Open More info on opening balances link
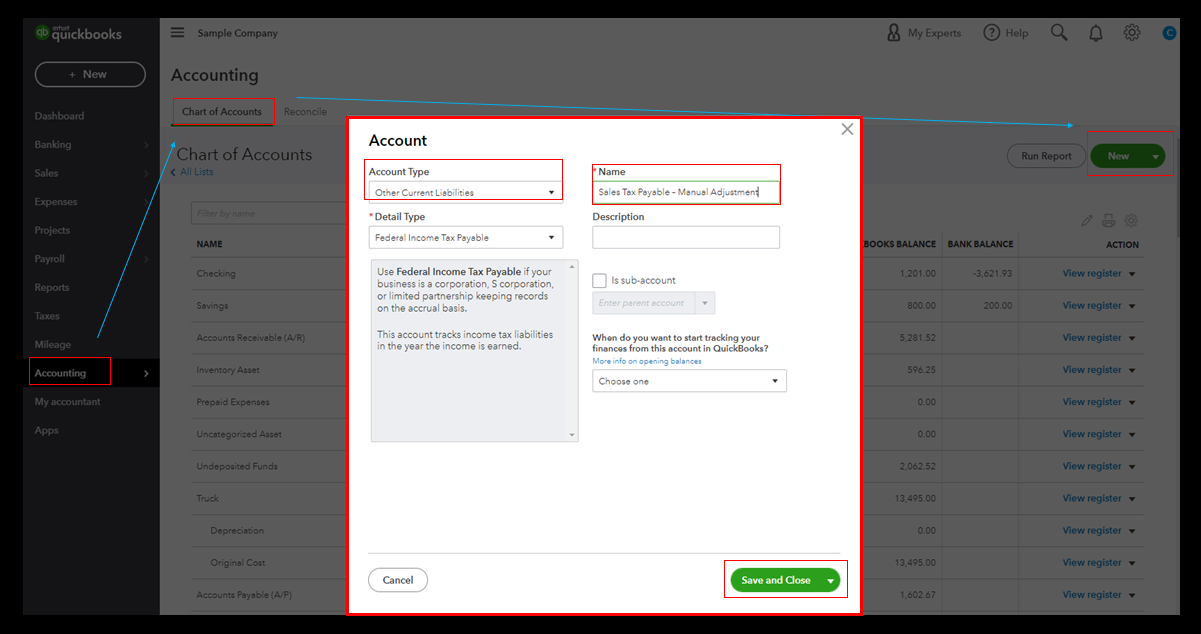Viewport: 1201px width, 634px height. point(647,361)
